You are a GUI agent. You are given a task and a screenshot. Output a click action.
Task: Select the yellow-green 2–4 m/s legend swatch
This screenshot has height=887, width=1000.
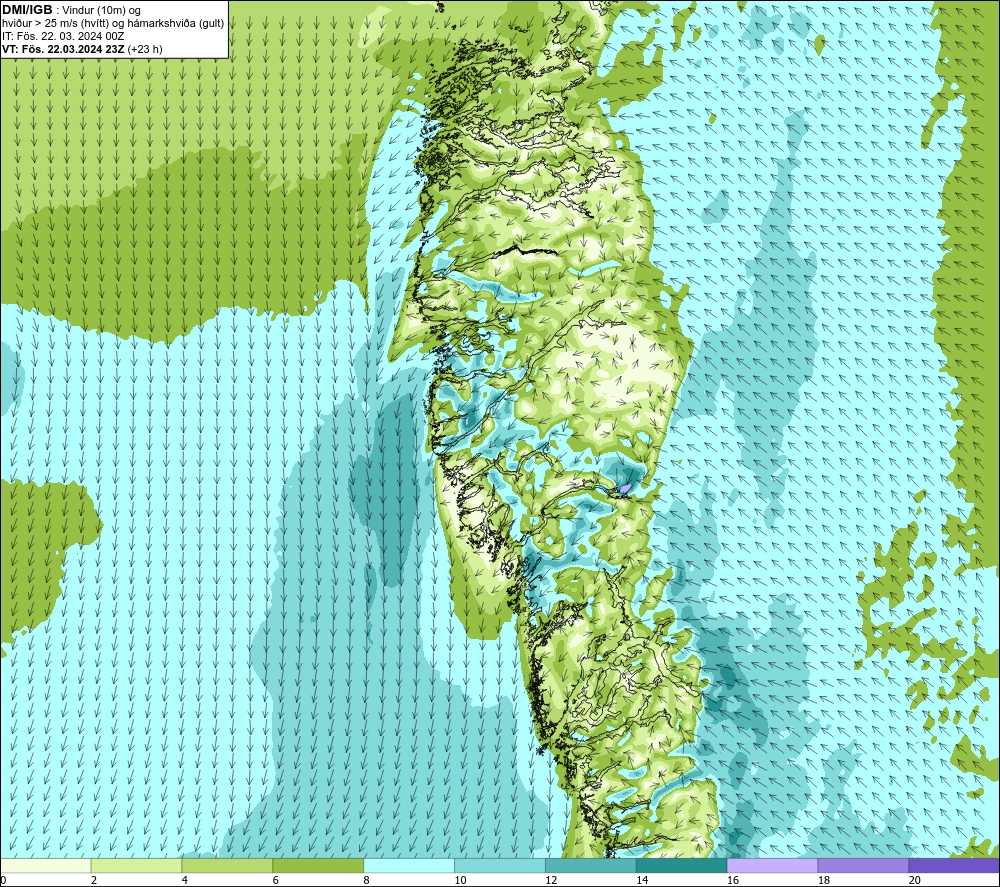(x=136, y=865)
